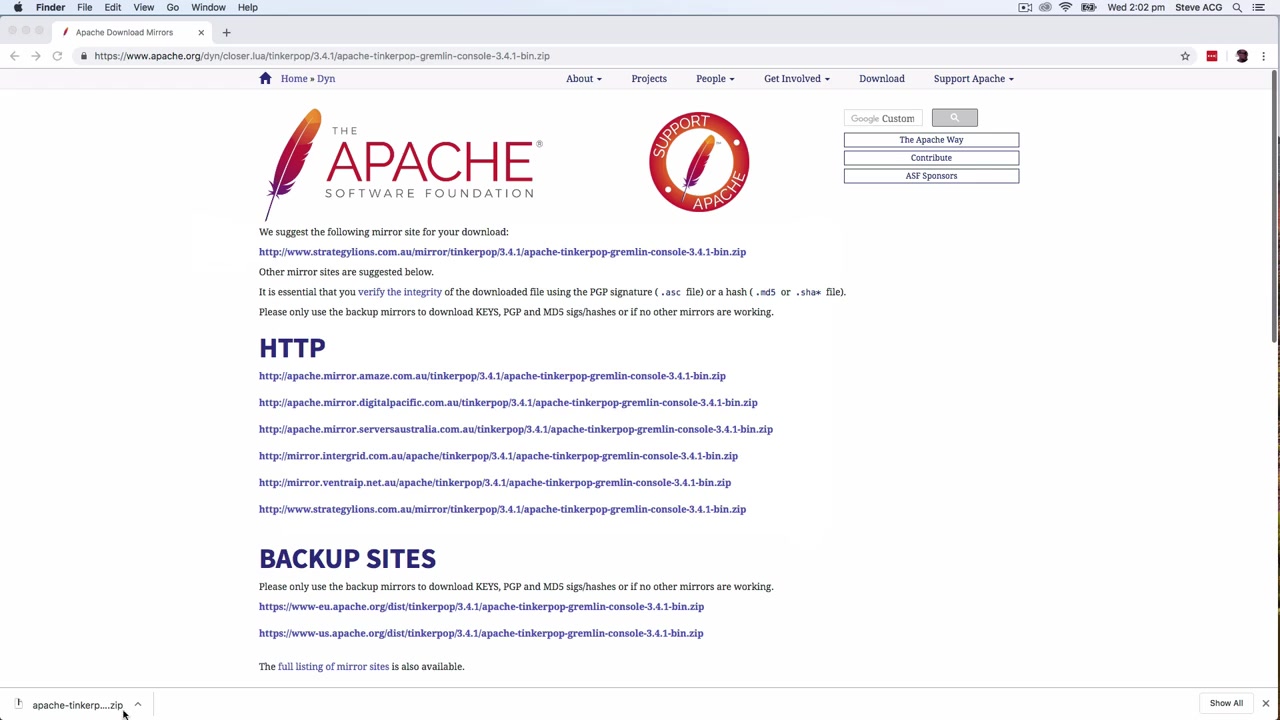Open the full listing of mirror sites link
Image resolution: width=1280 pixels, height=720 pixels.
pyautogui.click(x=333, y=667)
